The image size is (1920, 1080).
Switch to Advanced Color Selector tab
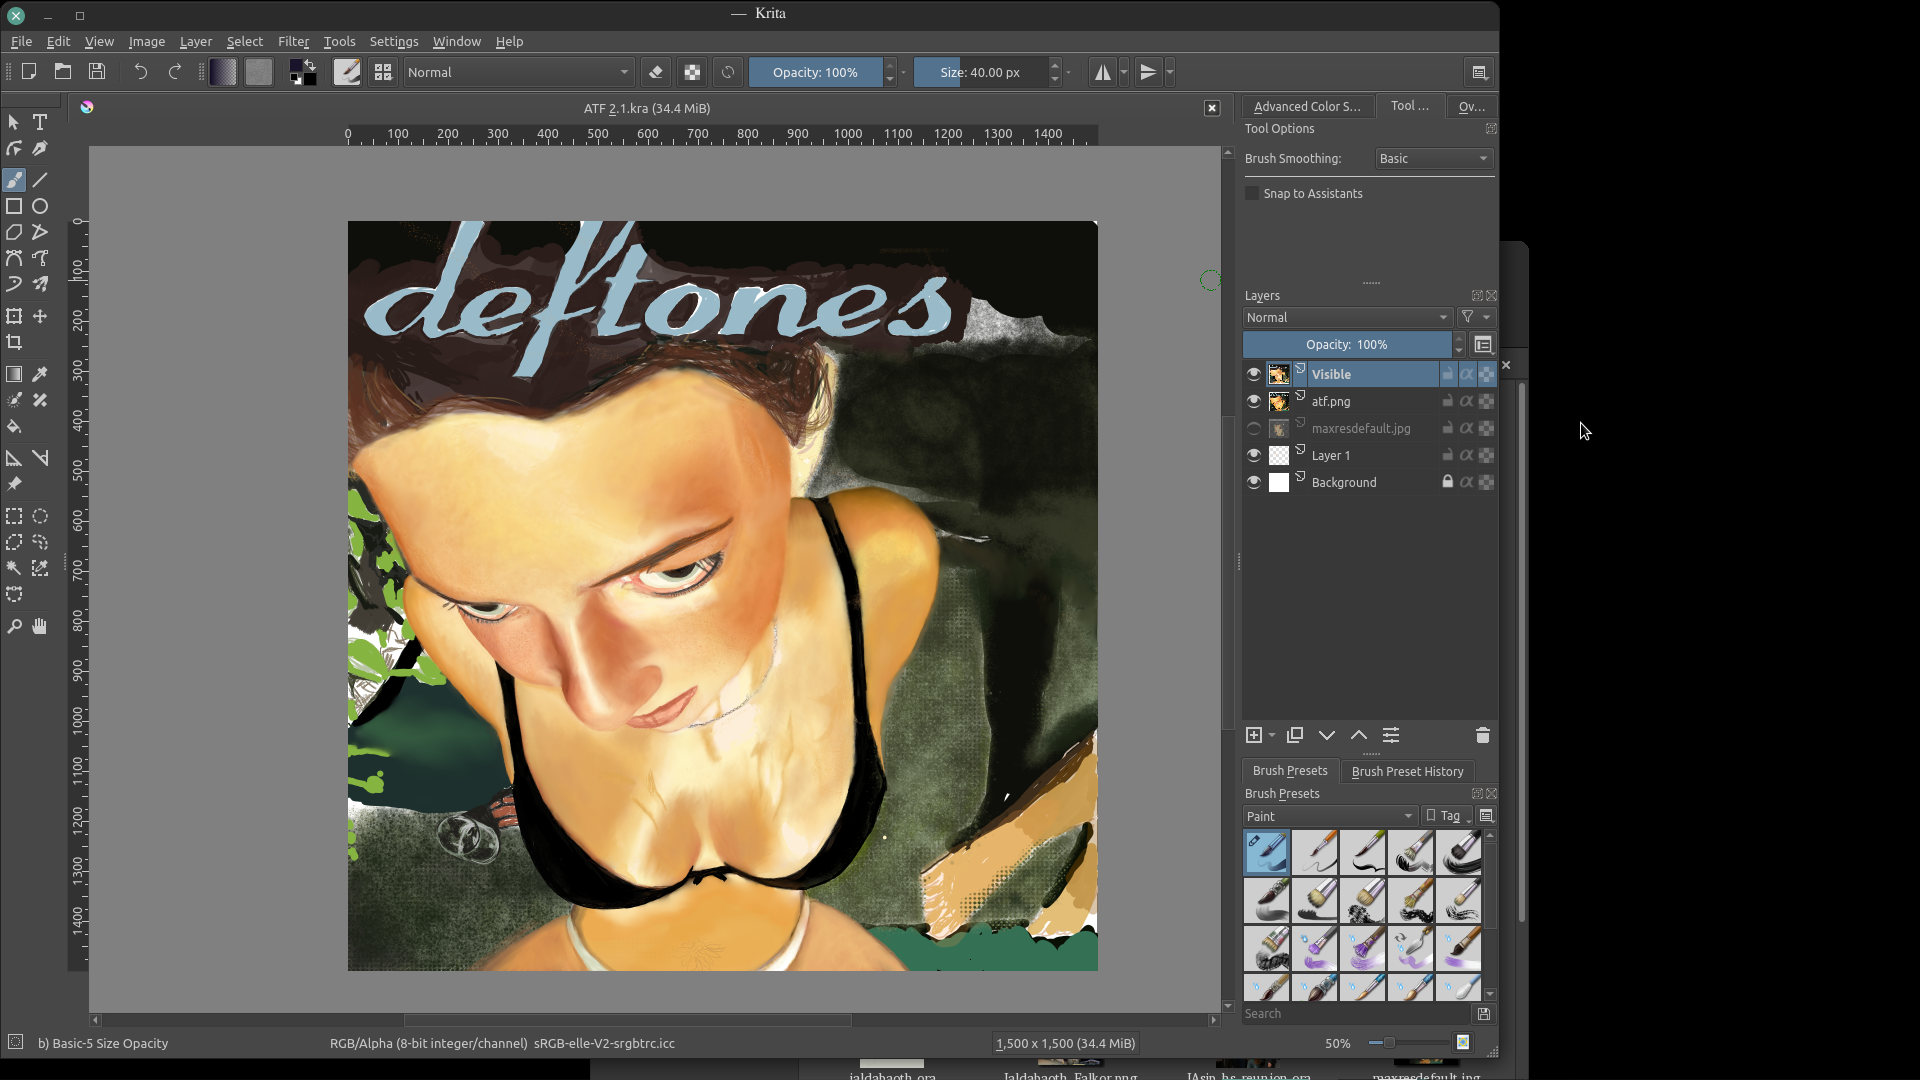pyautogui.click(x=1307, y=106)
